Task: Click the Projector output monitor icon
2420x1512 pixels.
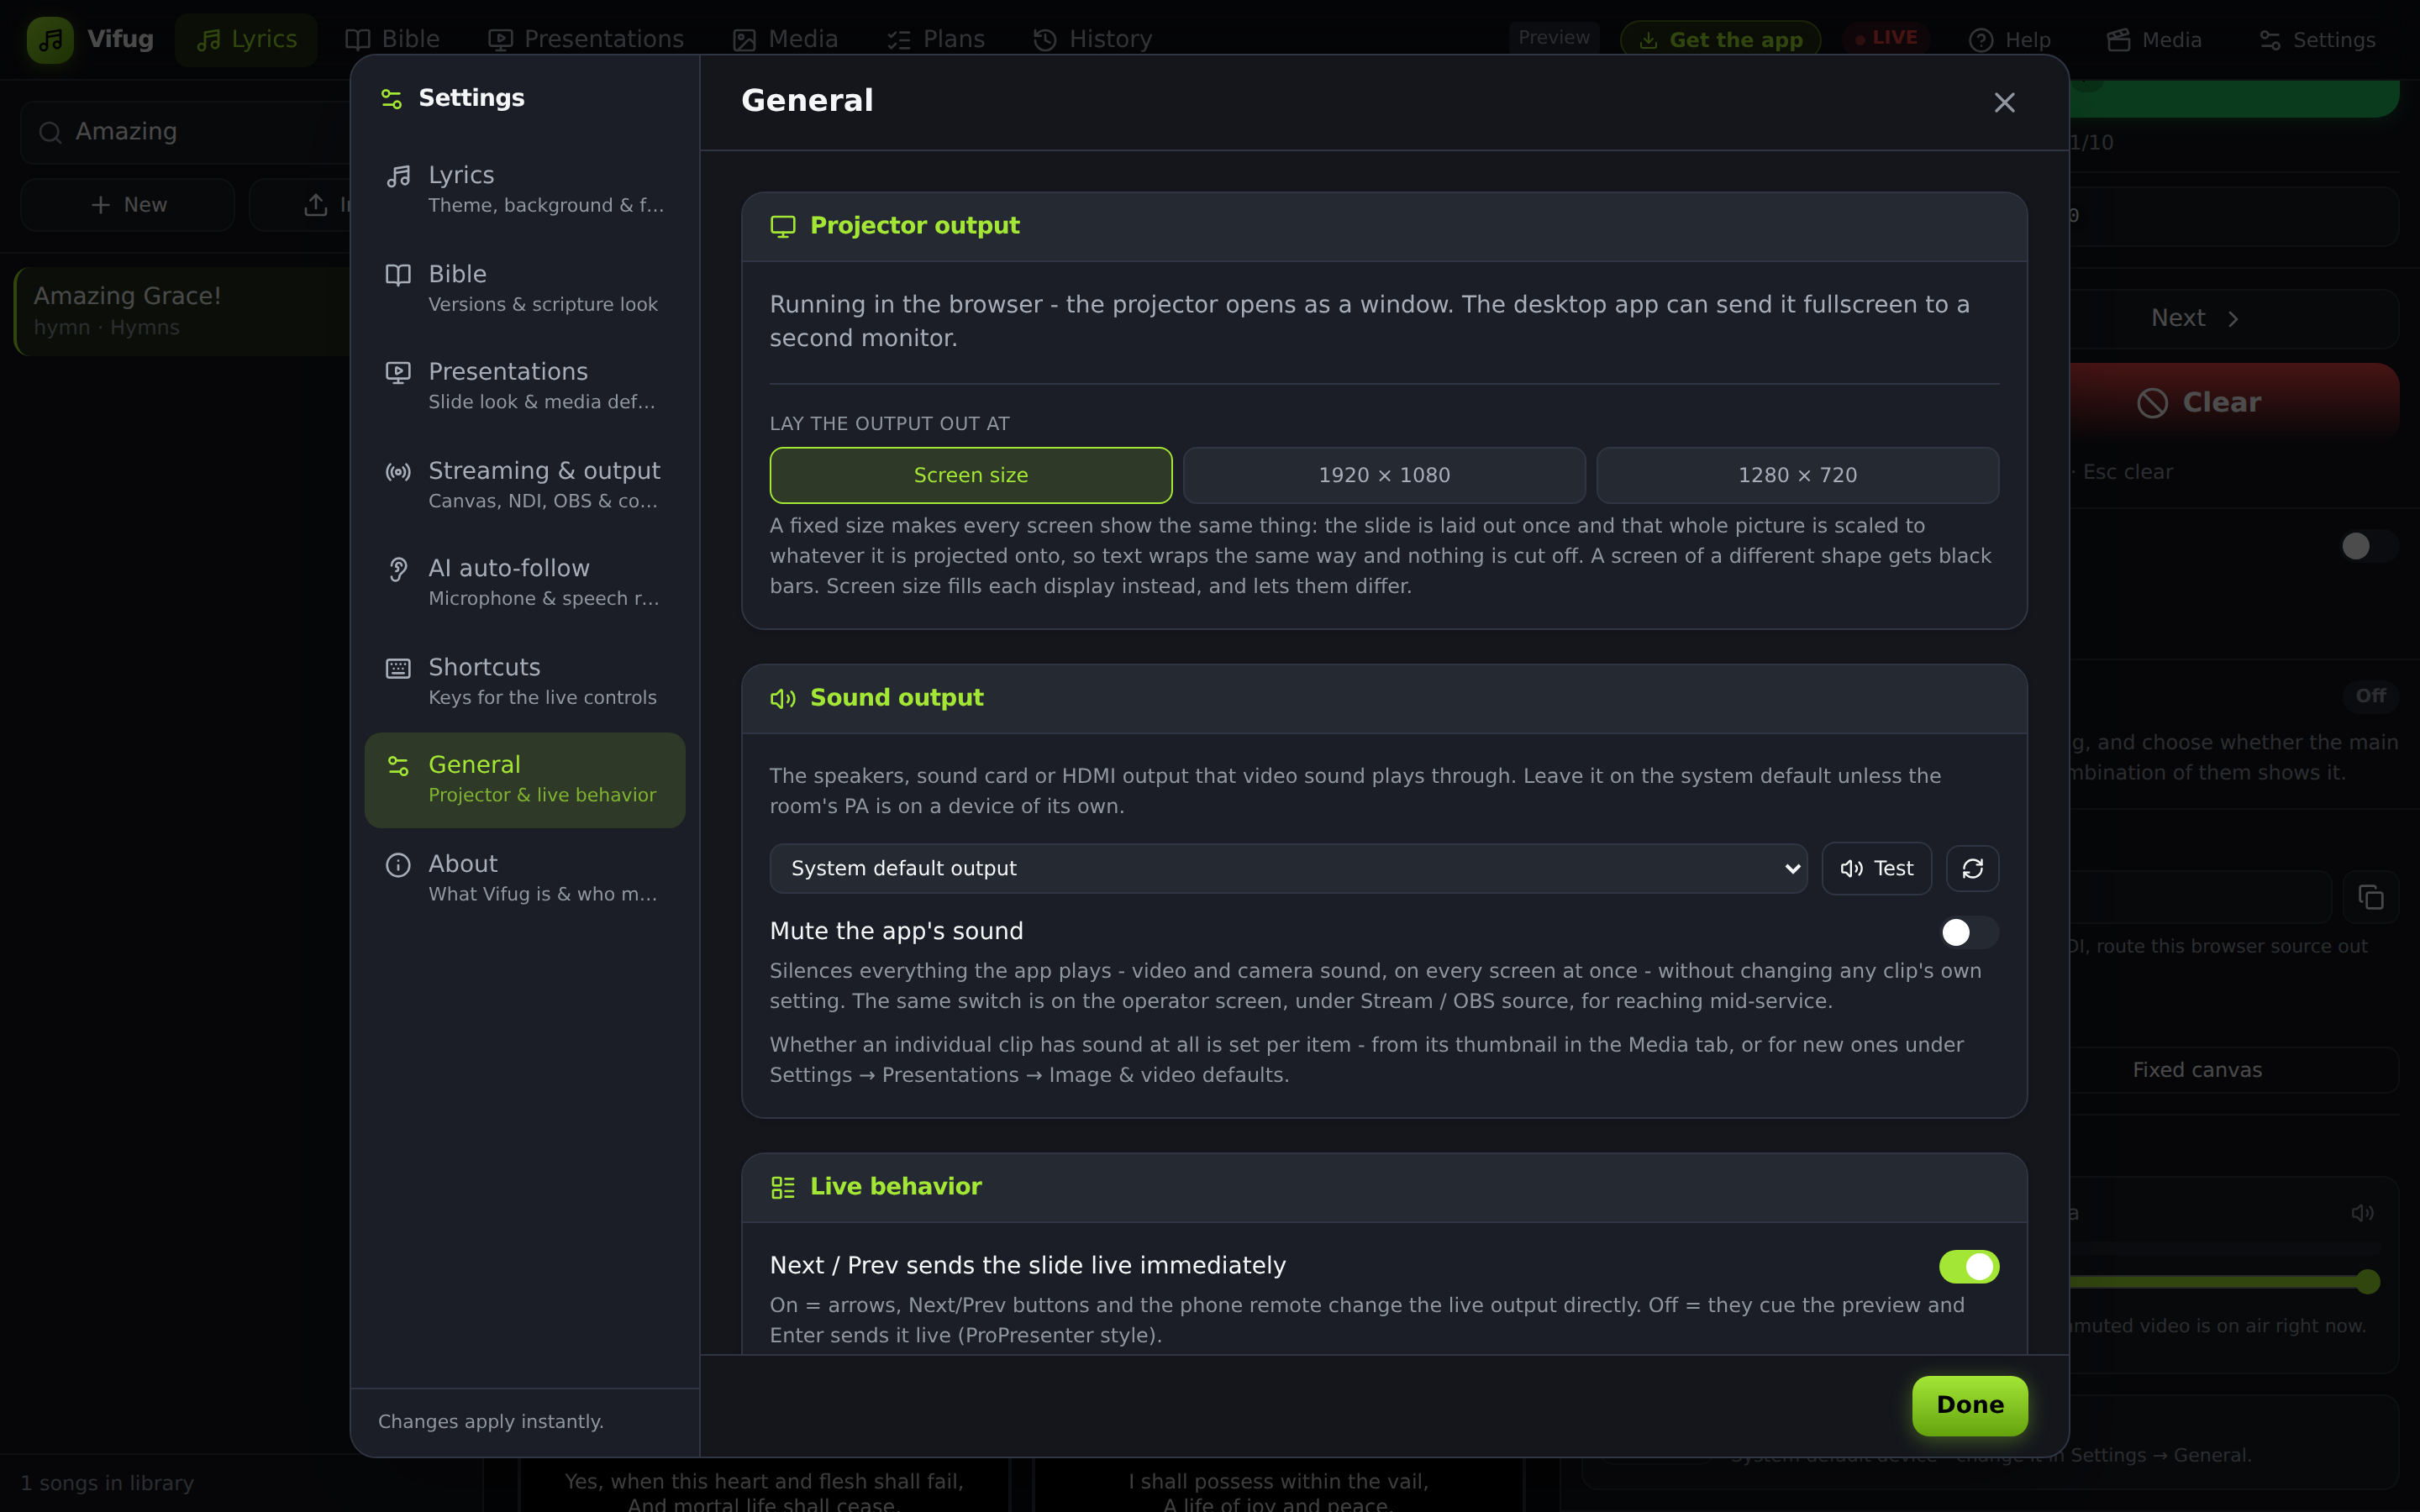Action: point(783,226)
